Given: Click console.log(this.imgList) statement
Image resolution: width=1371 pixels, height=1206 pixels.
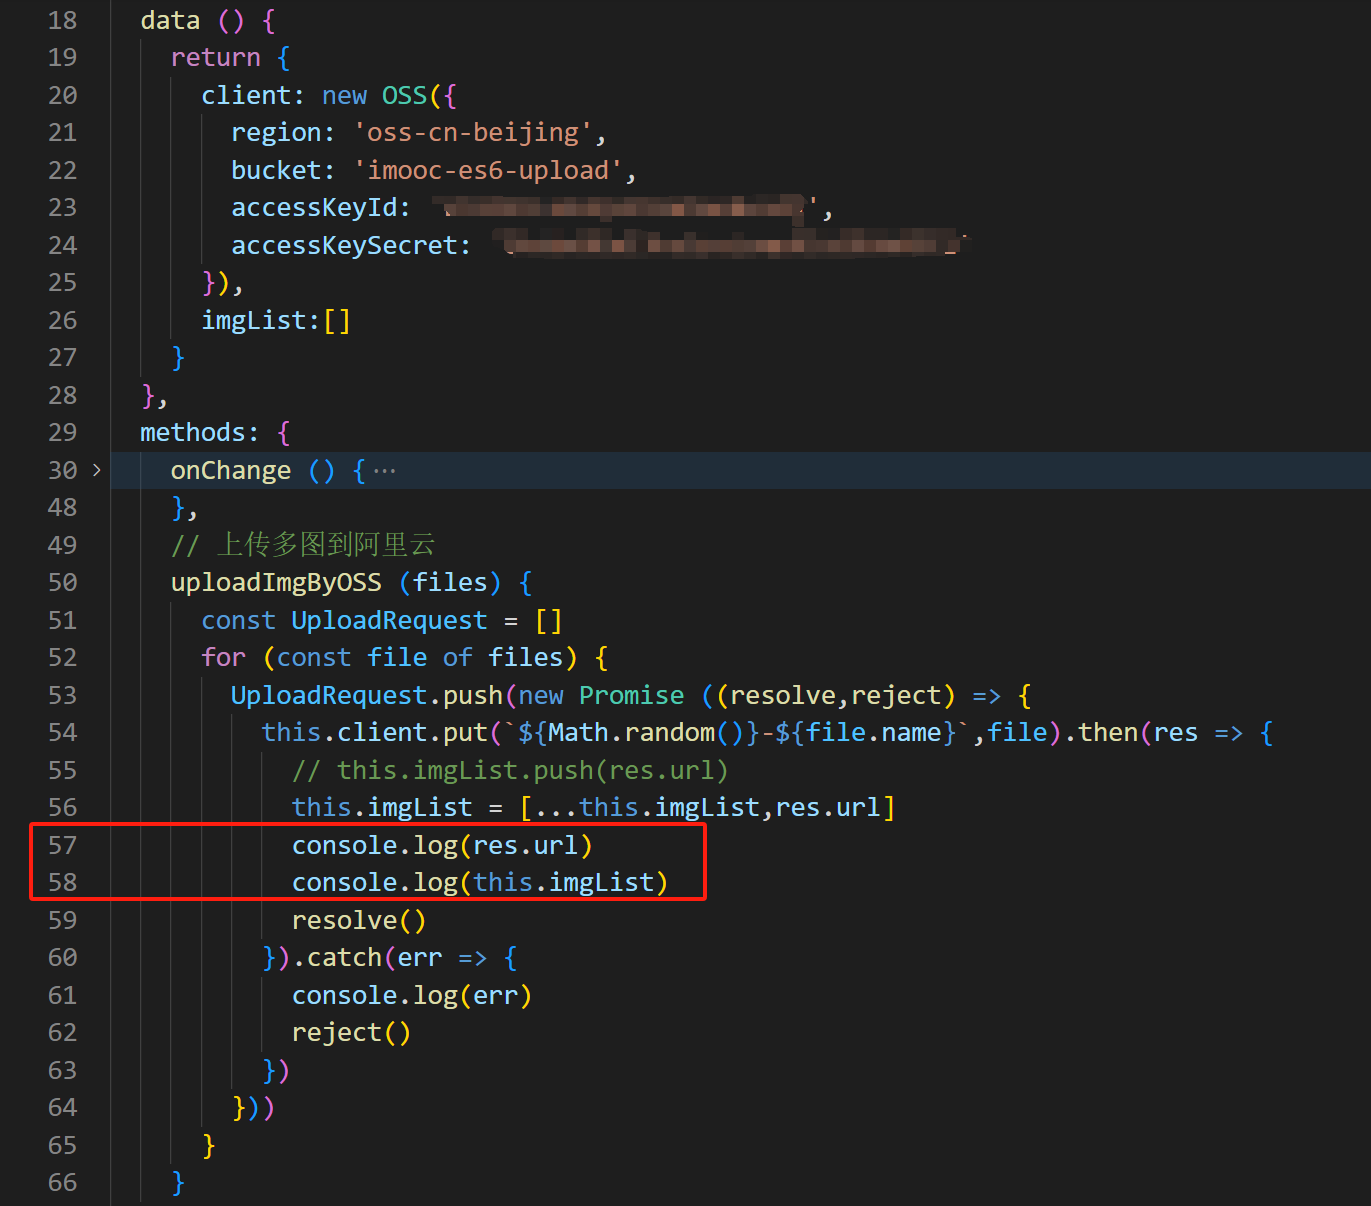Looking at the screenshot, I should click(480, 882).
